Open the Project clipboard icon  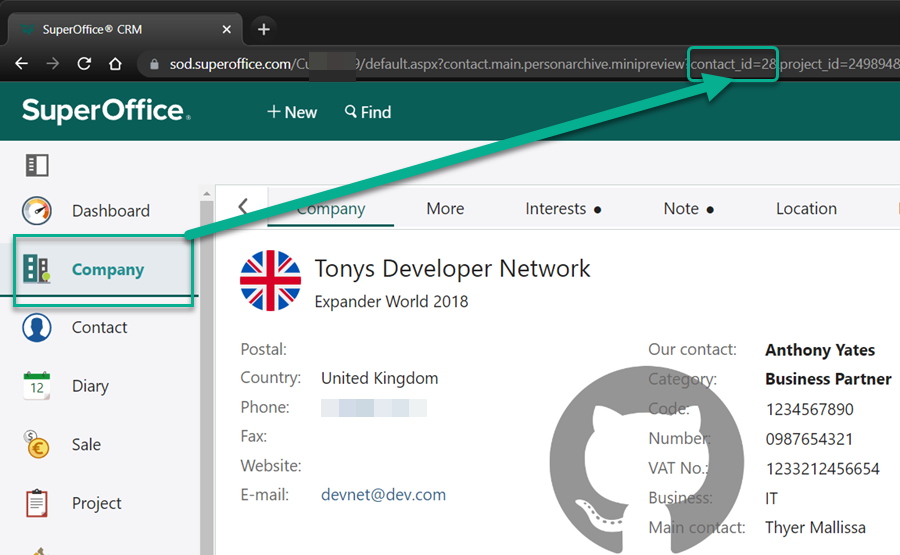[x=37, y=503]
